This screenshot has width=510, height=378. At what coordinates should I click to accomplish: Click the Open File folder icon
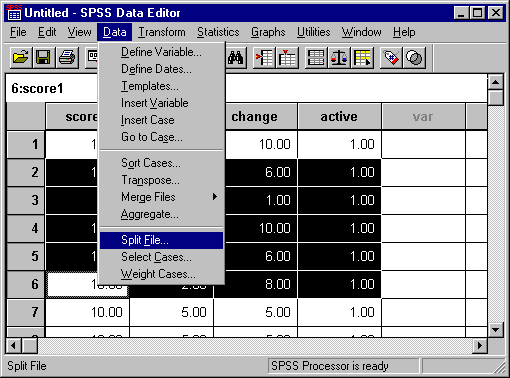[x=21, y=58]
